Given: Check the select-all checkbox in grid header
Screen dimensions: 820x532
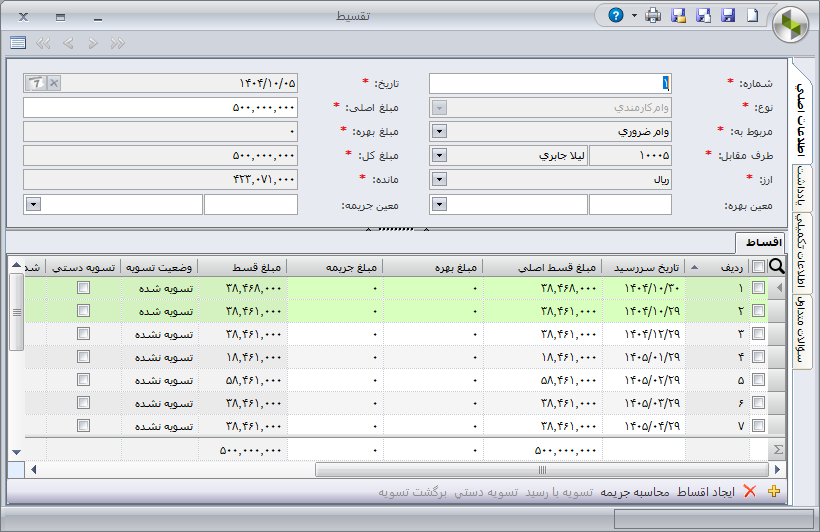Looking at the screenshot, I should pos(758,267).
